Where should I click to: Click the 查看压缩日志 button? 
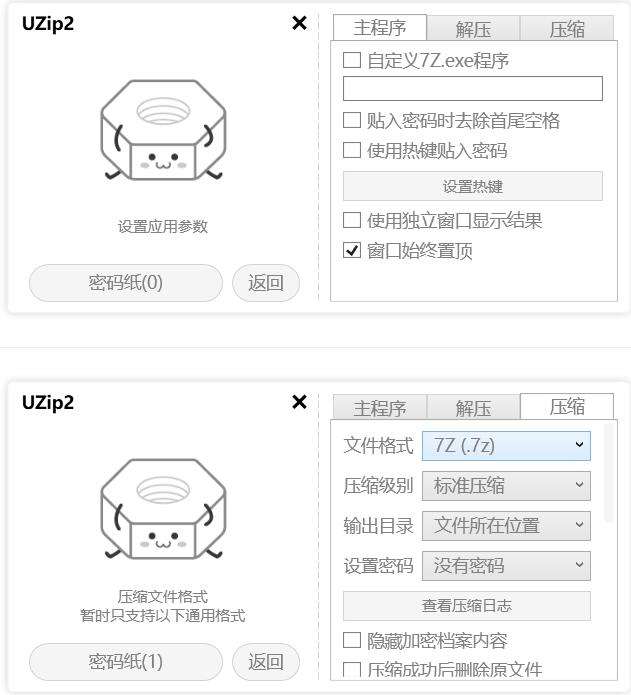467,605
